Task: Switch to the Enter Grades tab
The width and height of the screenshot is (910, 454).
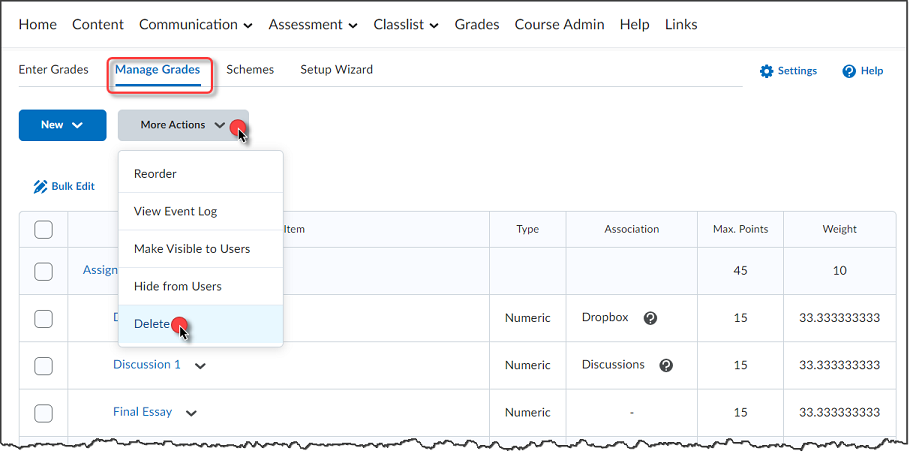Action: pyautogui.click(x=53, y=70)
